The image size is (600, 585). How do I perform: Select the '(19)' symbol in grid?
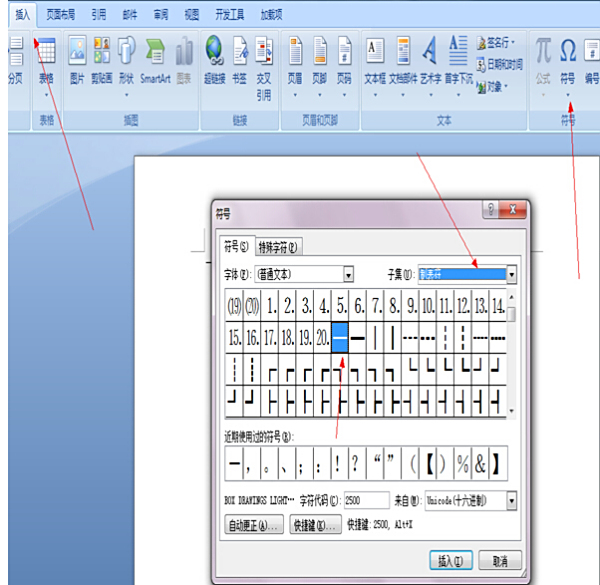tap(234, 306)
